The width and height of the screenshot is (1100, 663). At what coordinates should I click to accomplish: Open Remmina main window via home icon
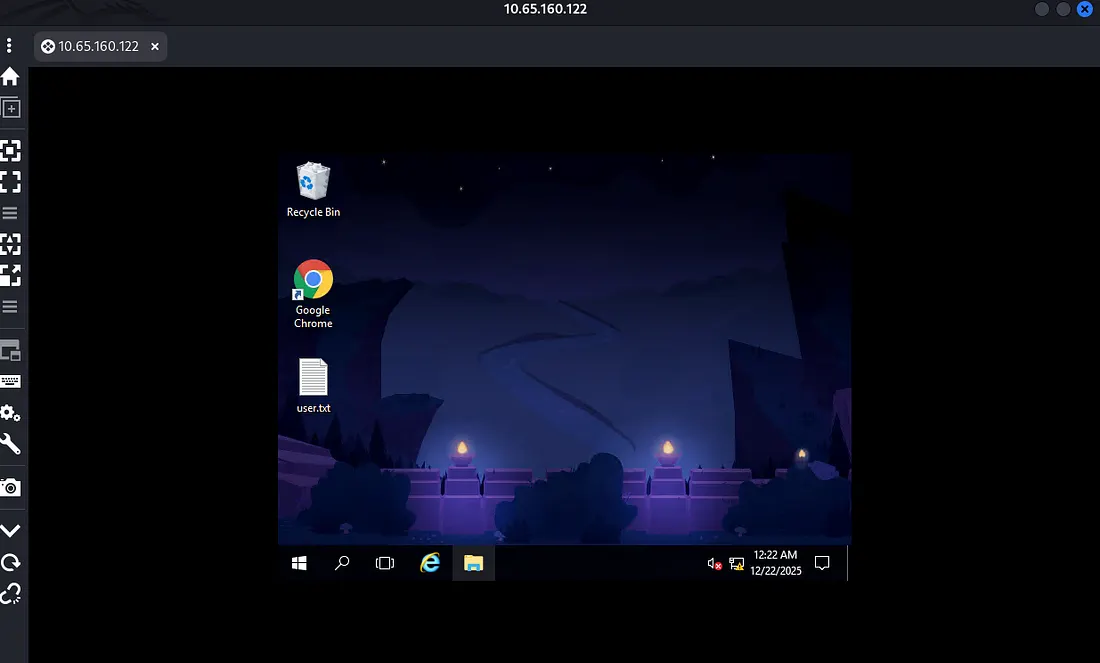click(x=10, y=77)
